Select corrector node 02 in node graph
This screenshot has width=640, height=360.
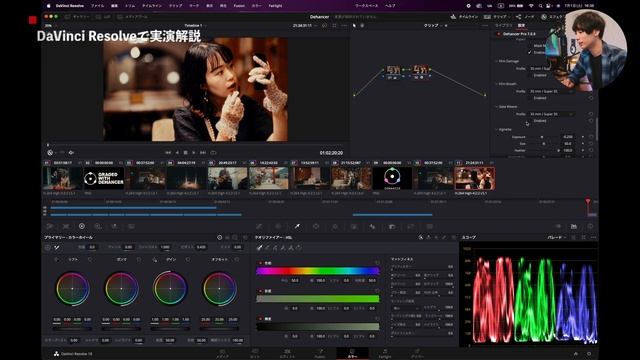(x=420, y=71)
